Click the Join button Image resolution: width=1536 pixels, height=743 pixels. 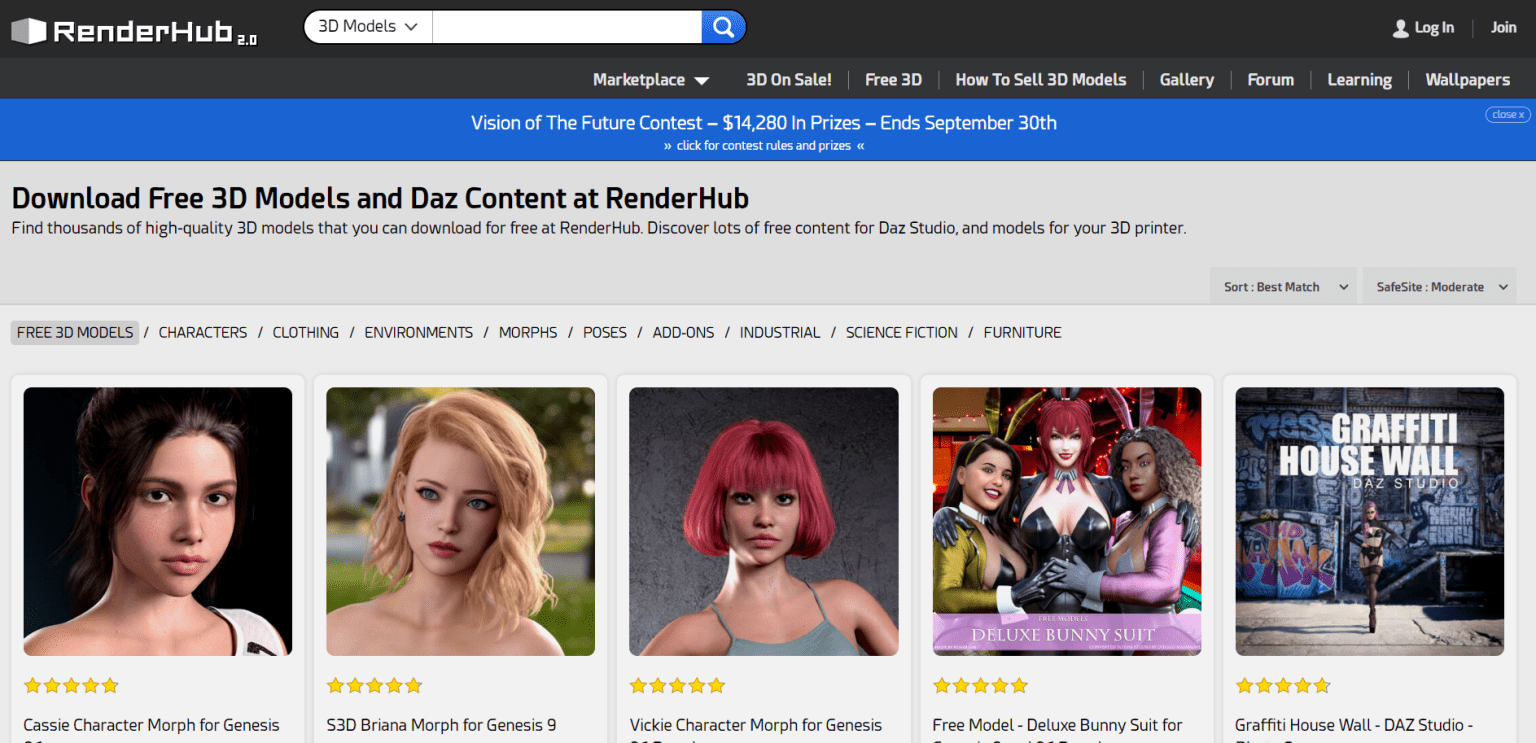tap(1504, 28)
